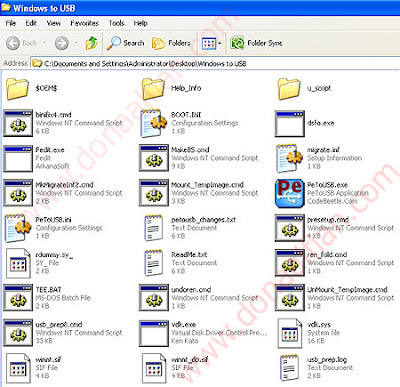Select the binifix4.cmd script icon

[x=18, y=123]
